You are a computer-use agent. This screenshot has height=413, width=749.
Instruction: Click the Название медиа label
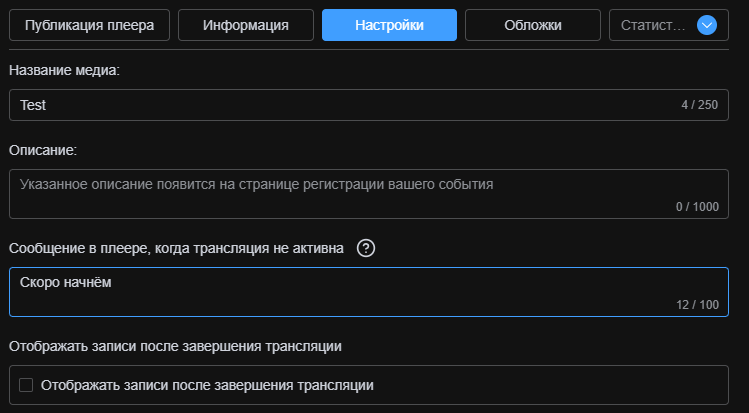click(64, 71)
